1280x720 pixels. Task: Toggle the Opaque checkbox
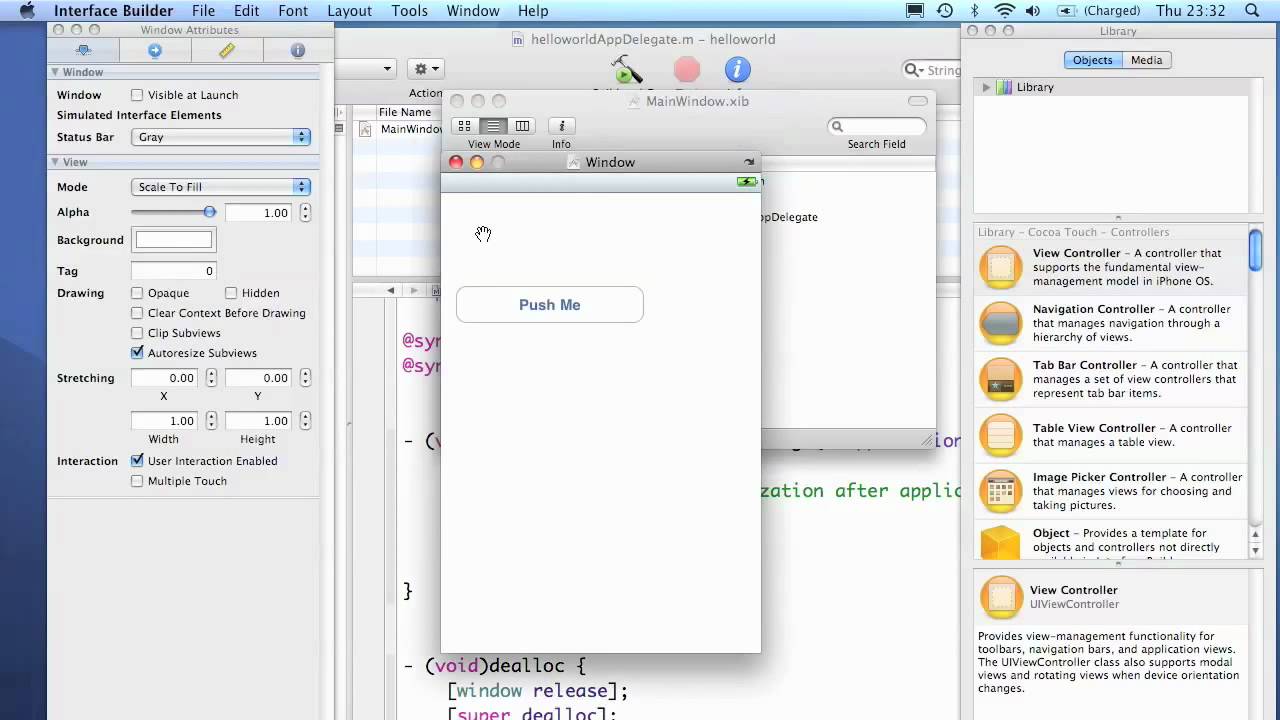137,293
